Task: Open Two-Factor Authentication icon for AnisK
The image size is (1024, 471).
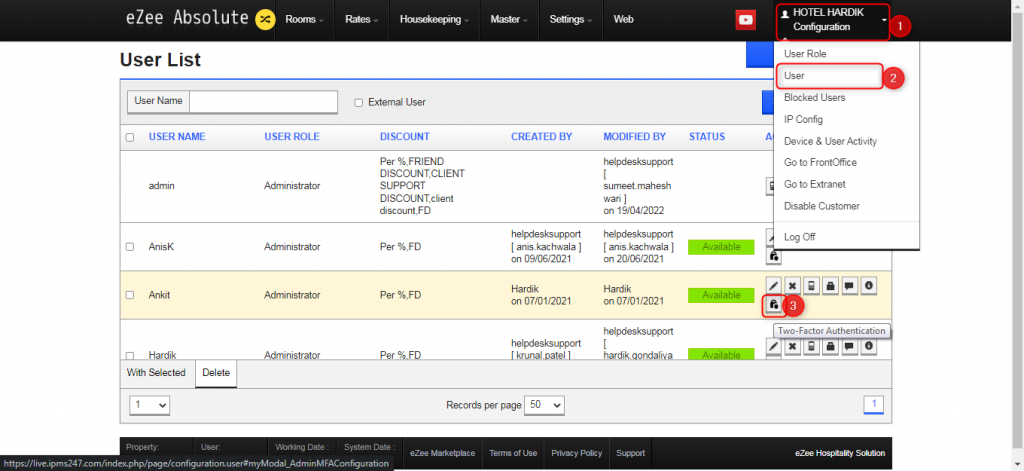Action: click(773, 256)
